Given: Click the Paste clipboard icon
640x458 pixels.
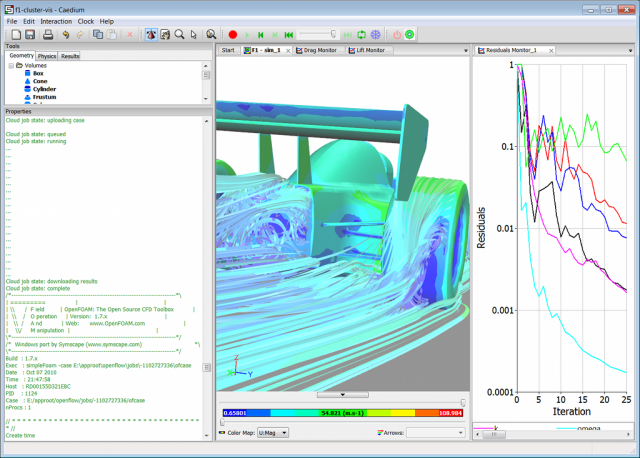Looking at the screenshot, I should tap(112, 35).
